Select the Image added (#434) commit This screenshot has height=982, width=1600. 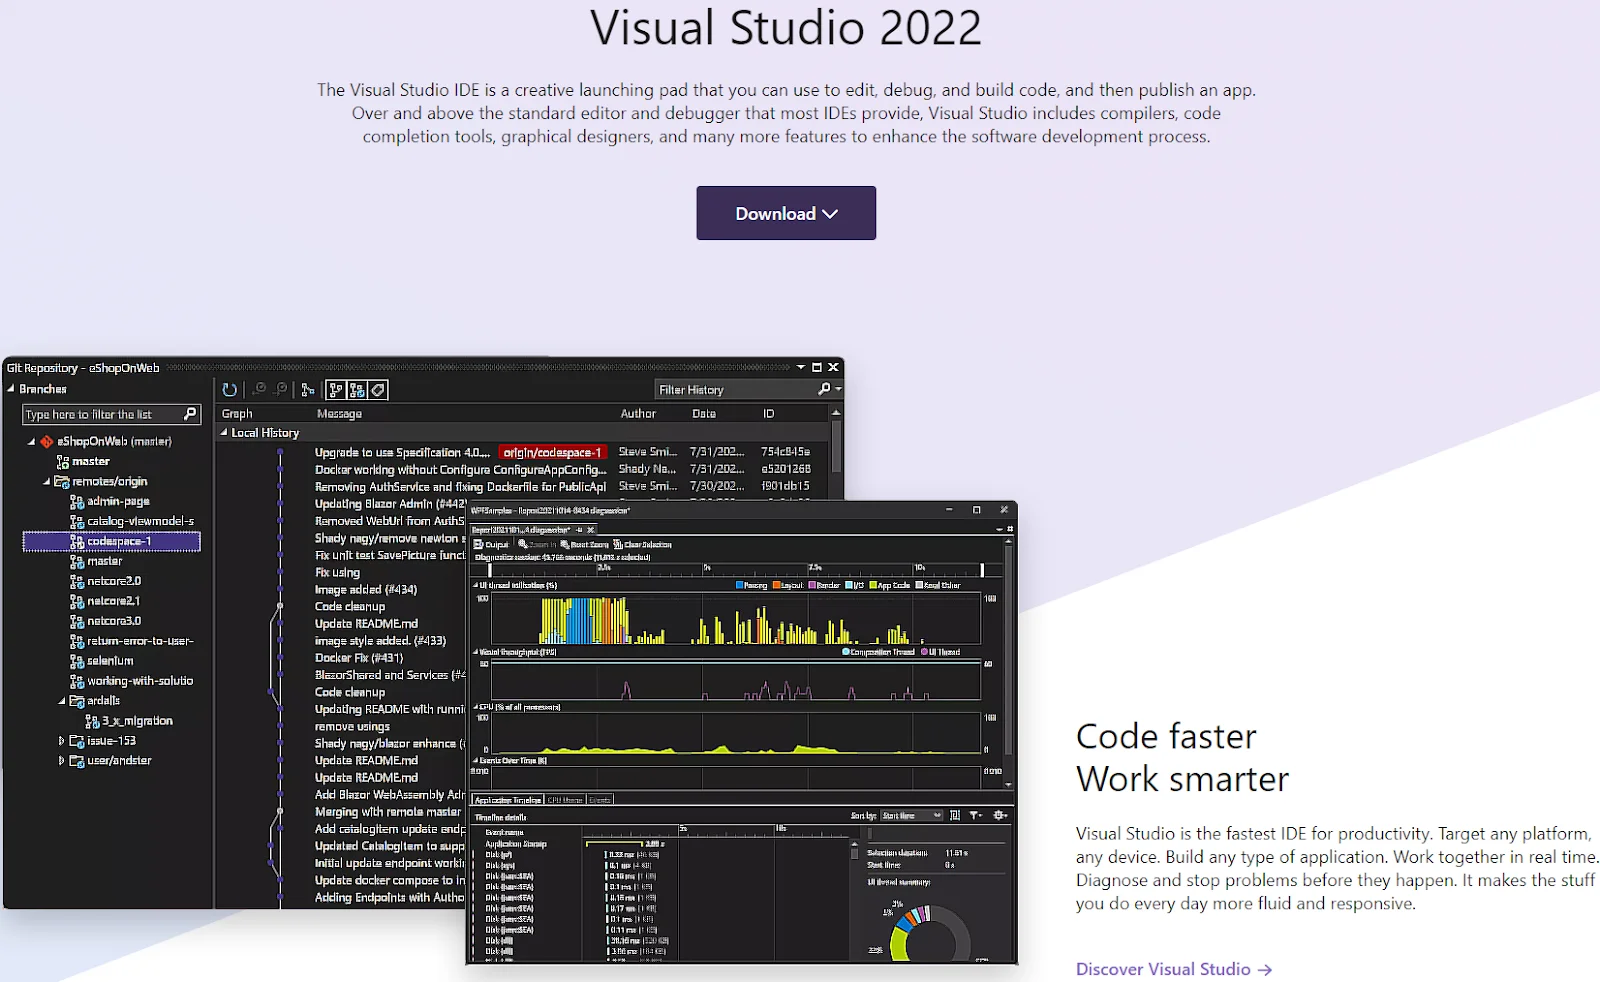click(365, 590)
